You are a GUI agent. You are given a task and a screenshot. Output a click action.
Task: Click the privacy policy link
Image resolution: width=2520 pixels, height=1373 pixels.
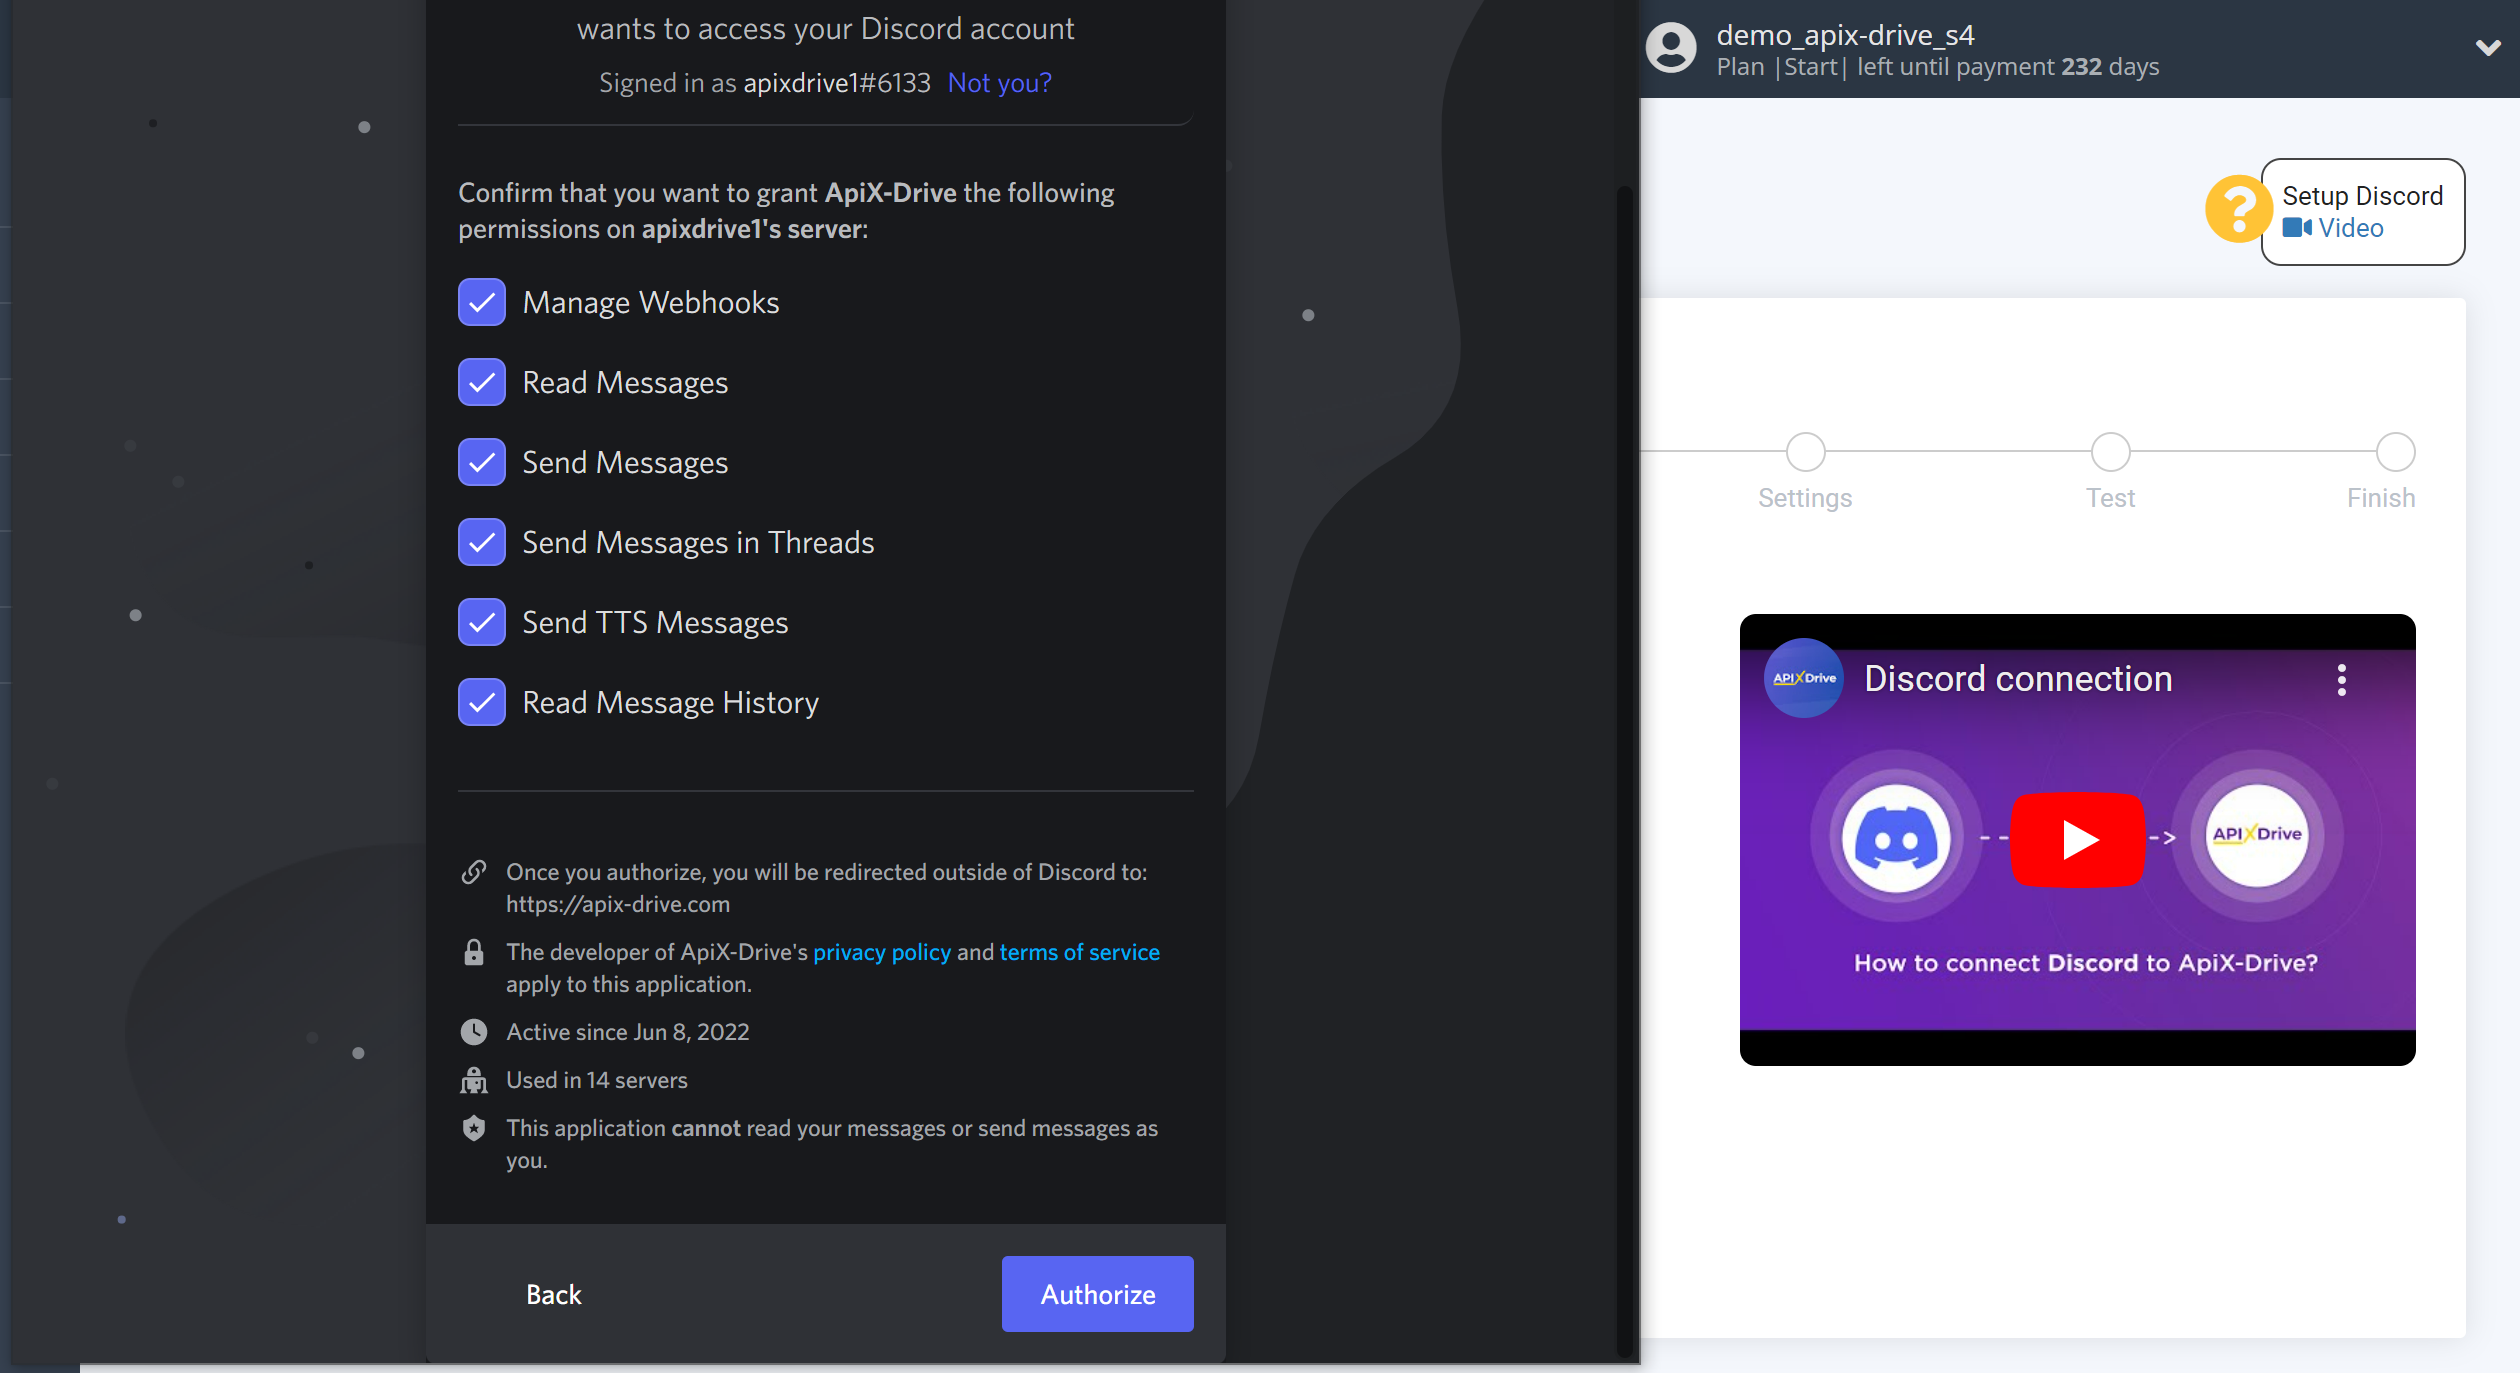[881, 950]
